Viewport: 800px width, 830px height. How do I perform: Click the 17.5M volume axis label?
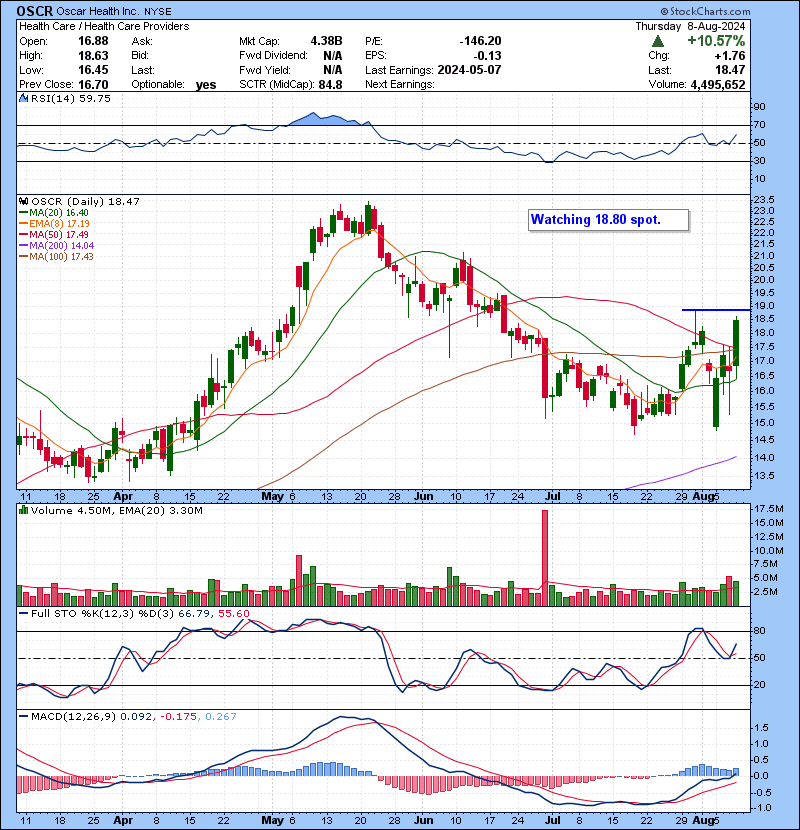click(769, 508)
